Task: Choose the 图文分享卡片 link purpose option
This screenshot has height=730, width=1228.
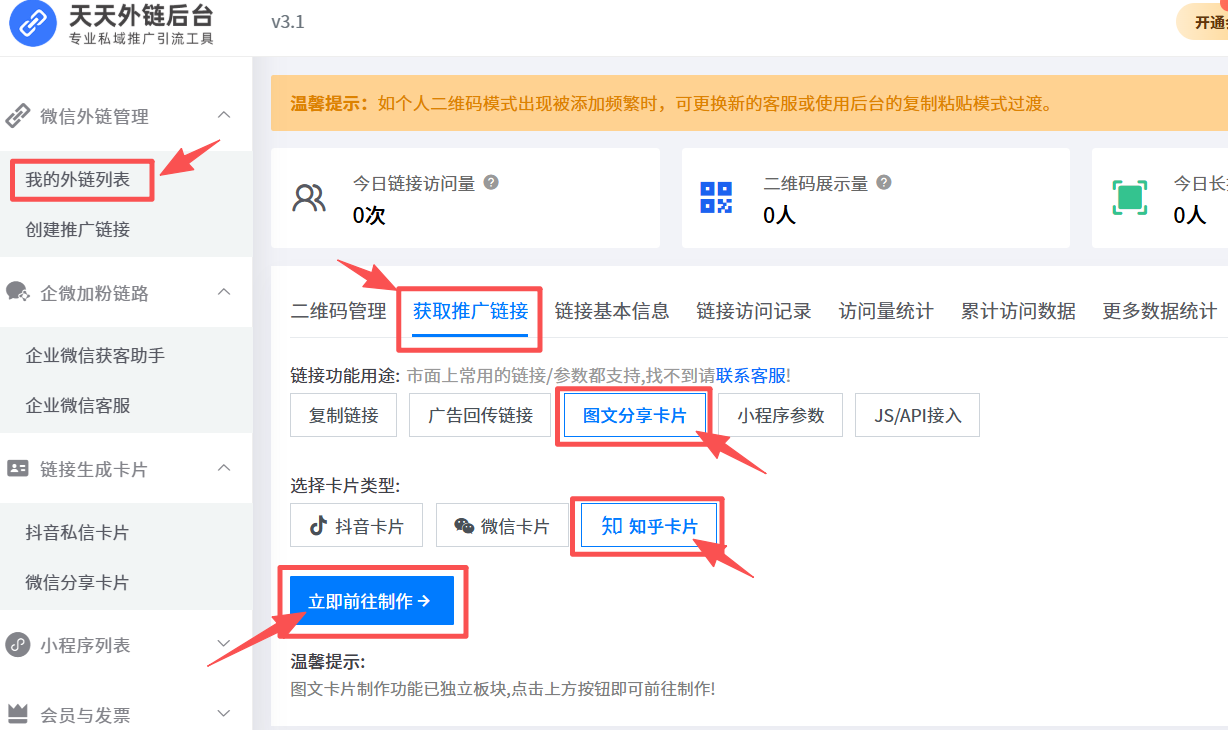Action: (634, 415)
